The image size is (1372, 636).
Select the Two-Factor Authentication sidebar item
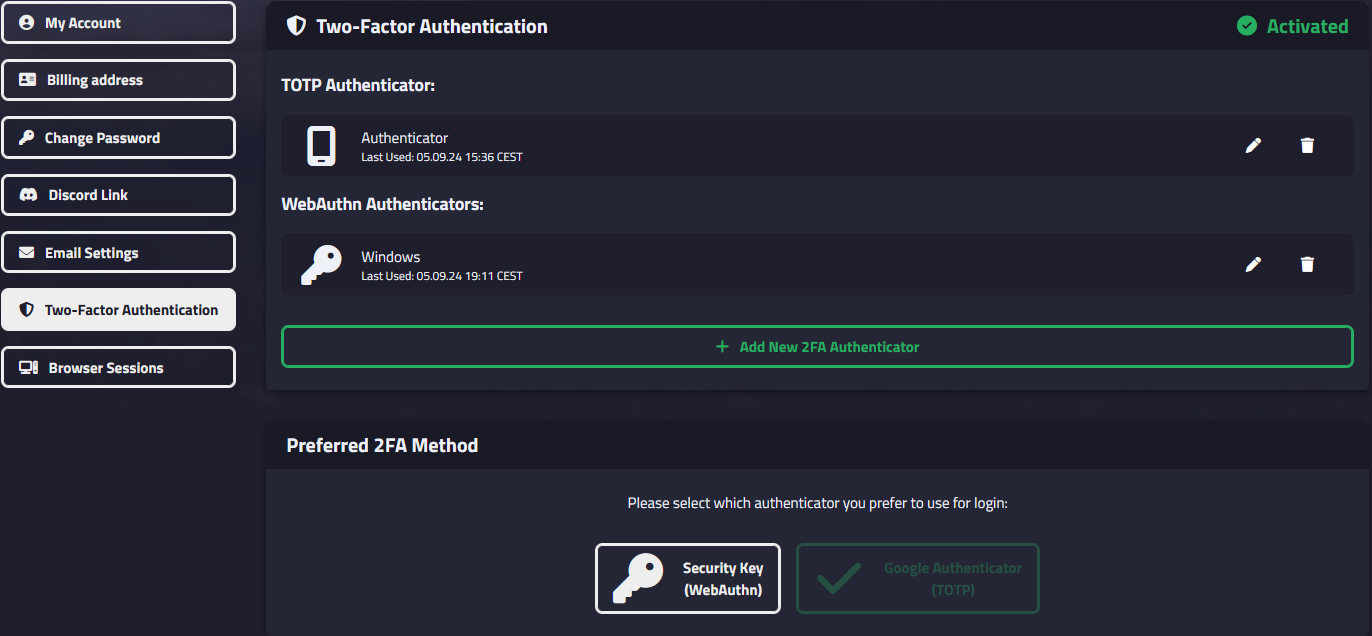coord(118,310)
